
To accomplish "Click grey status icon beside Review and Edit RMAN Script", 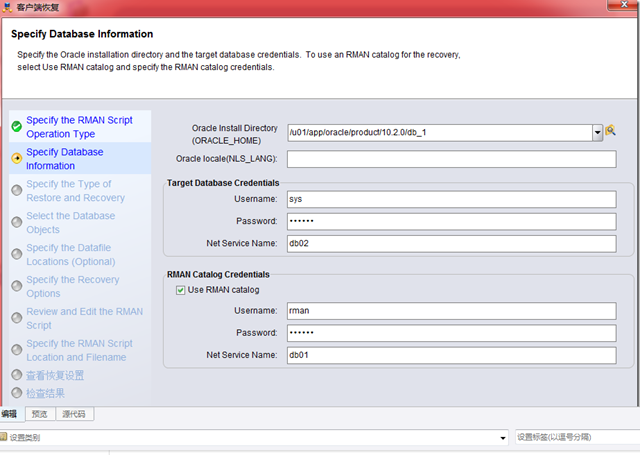I will point(17,317).
